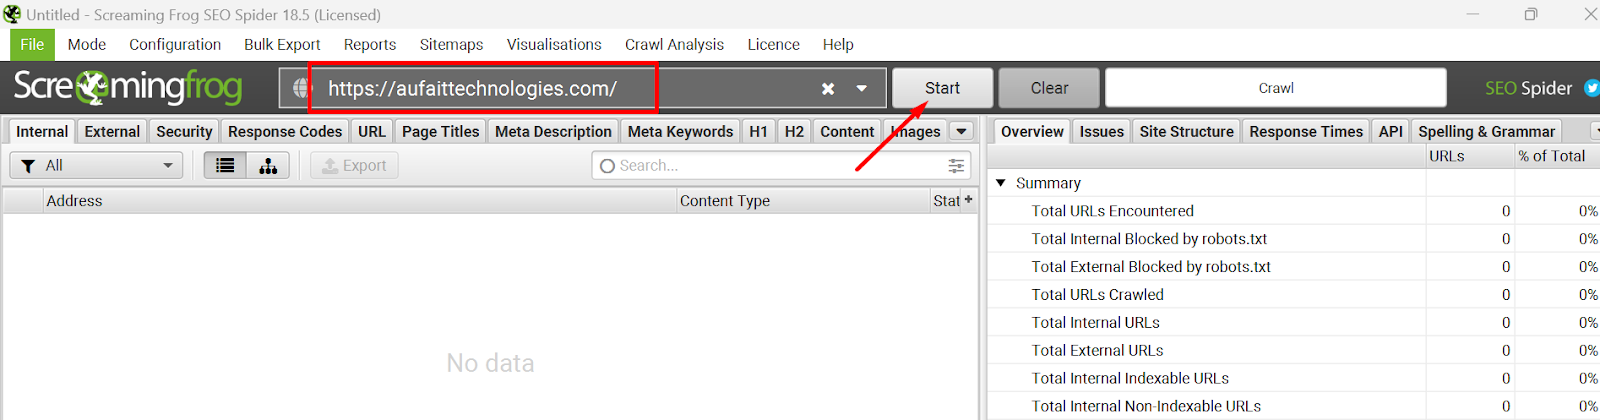Select the External tab
Image resolution: width=1600 pixels, height=420 pixels.
[112, 131]
